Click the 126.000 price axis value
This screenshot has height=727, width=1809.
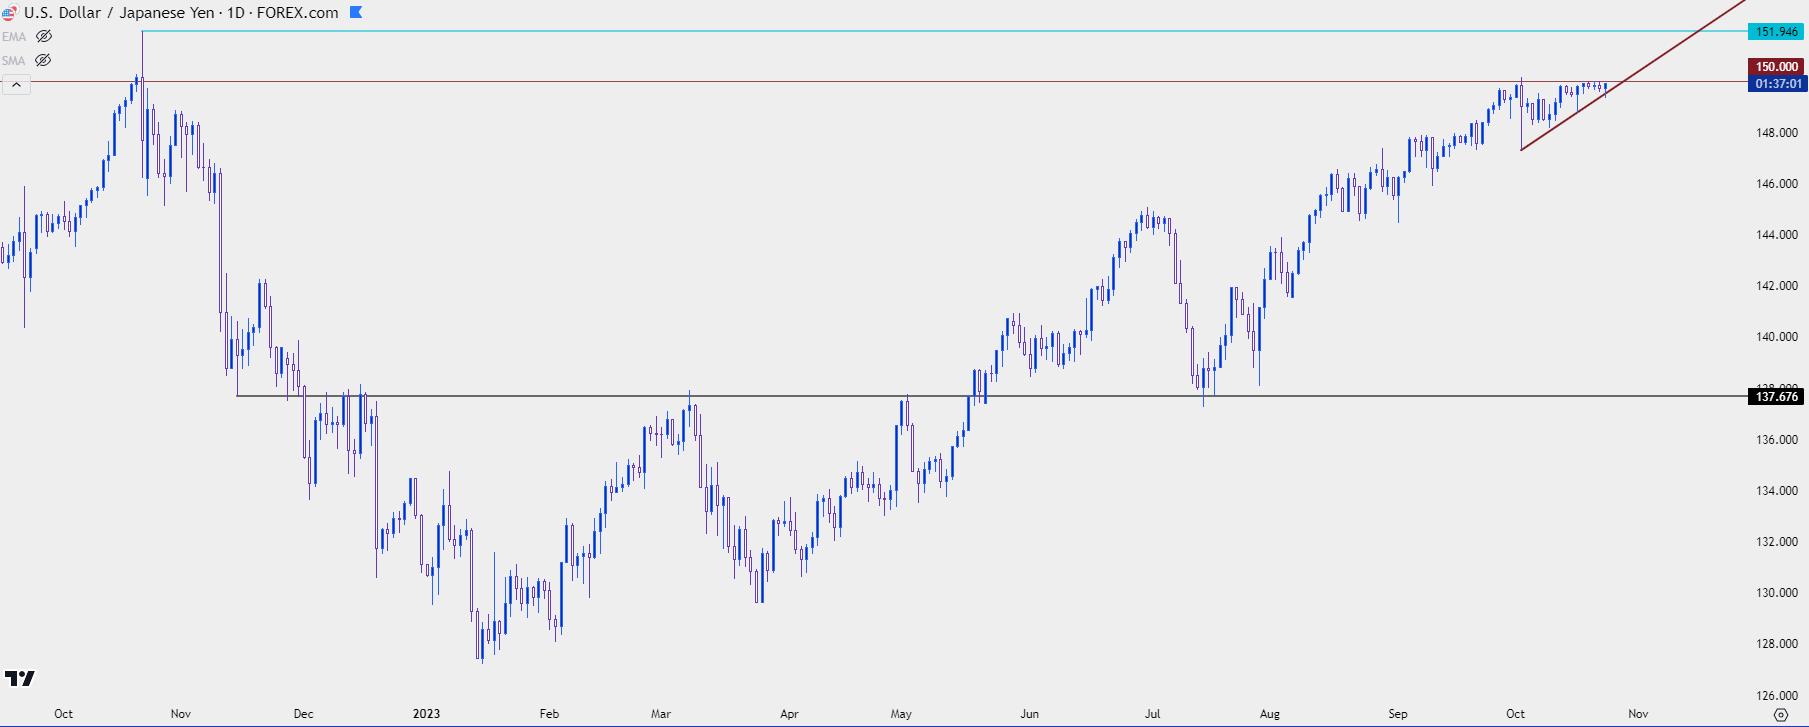tap(1777, 696)
